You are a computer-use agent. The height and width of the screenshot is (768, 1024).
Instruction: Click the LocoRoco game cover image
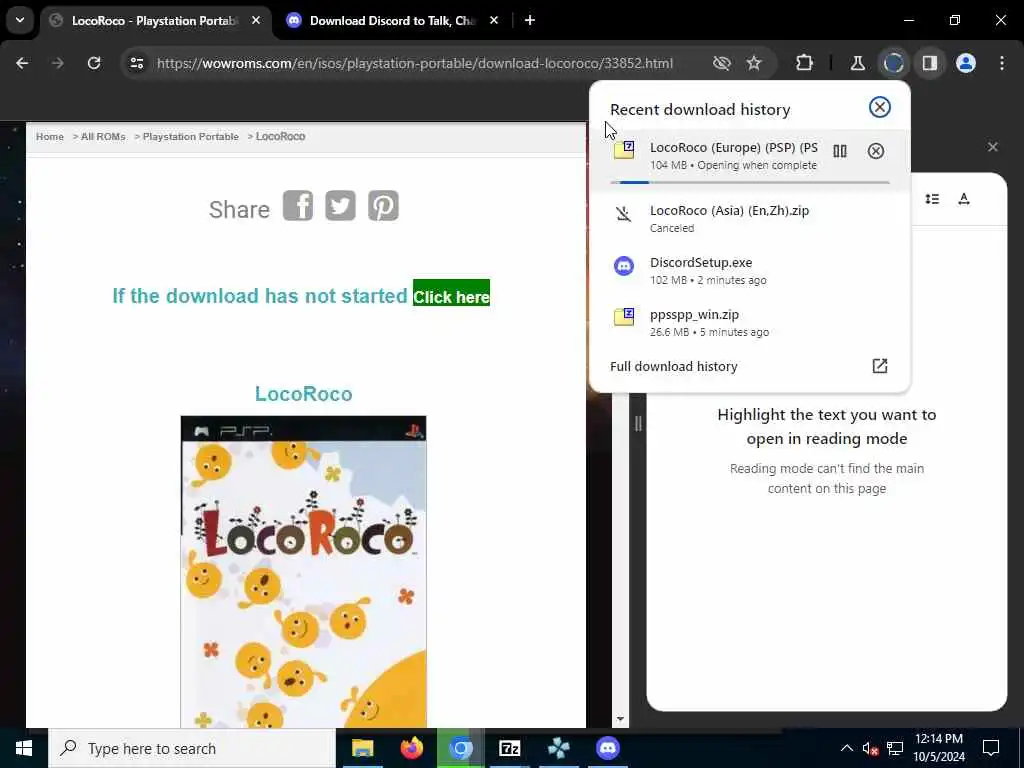304,571
